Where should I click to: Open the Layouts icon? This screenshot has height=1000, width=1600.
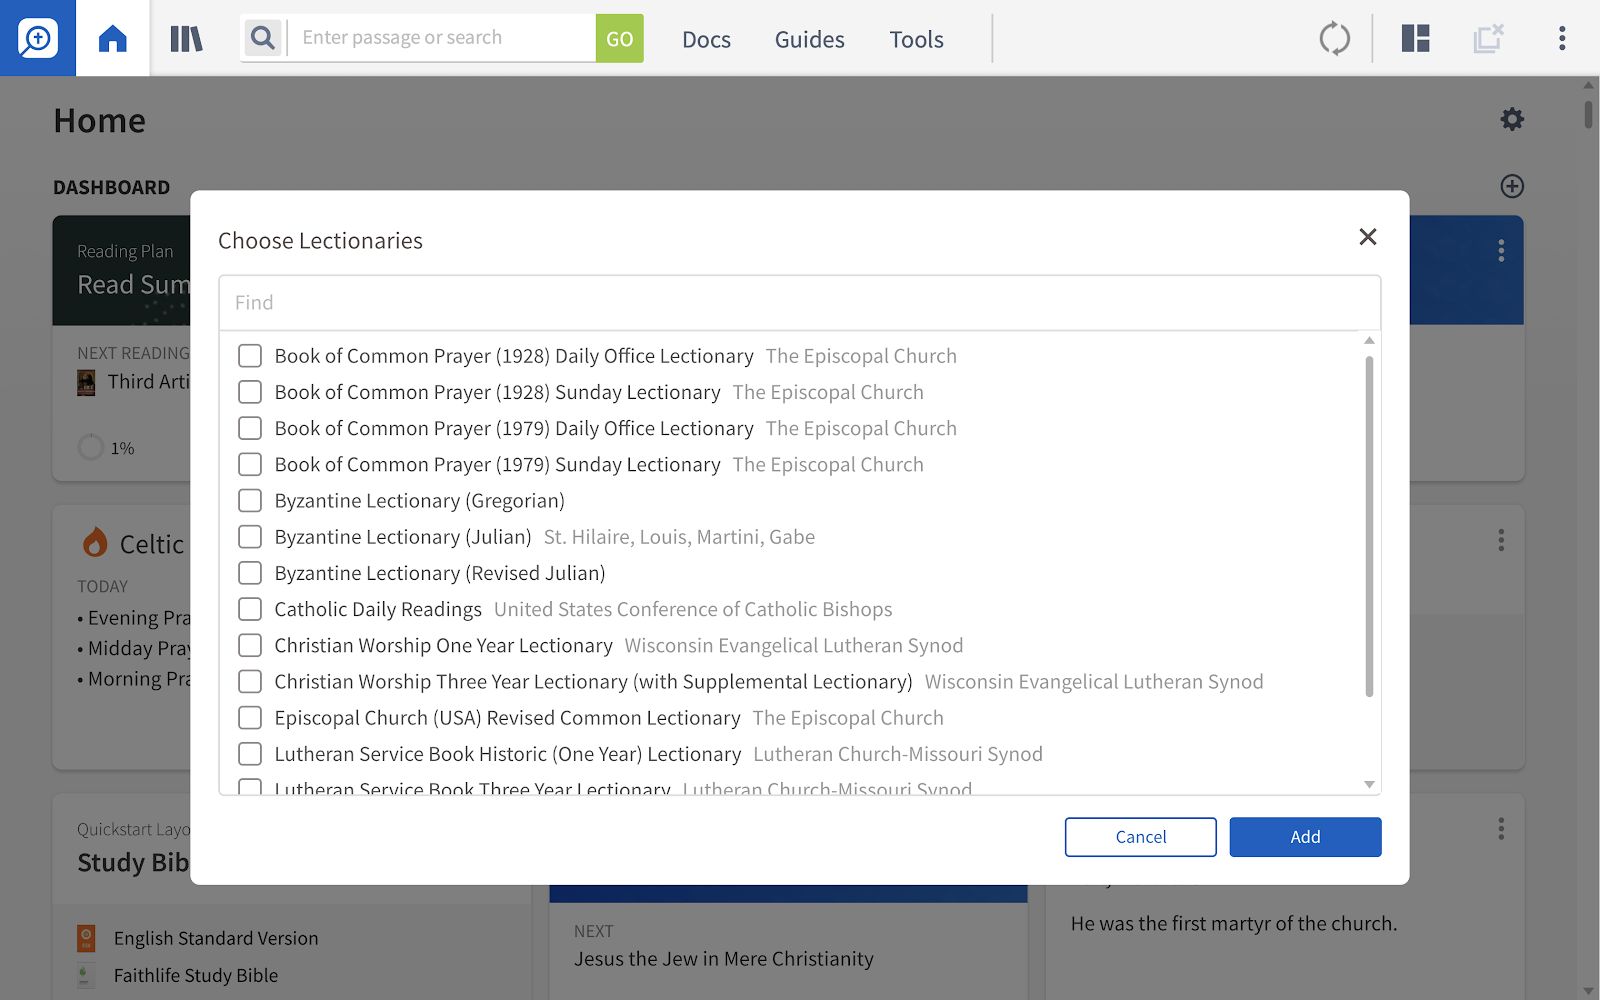pos(1415,39)
